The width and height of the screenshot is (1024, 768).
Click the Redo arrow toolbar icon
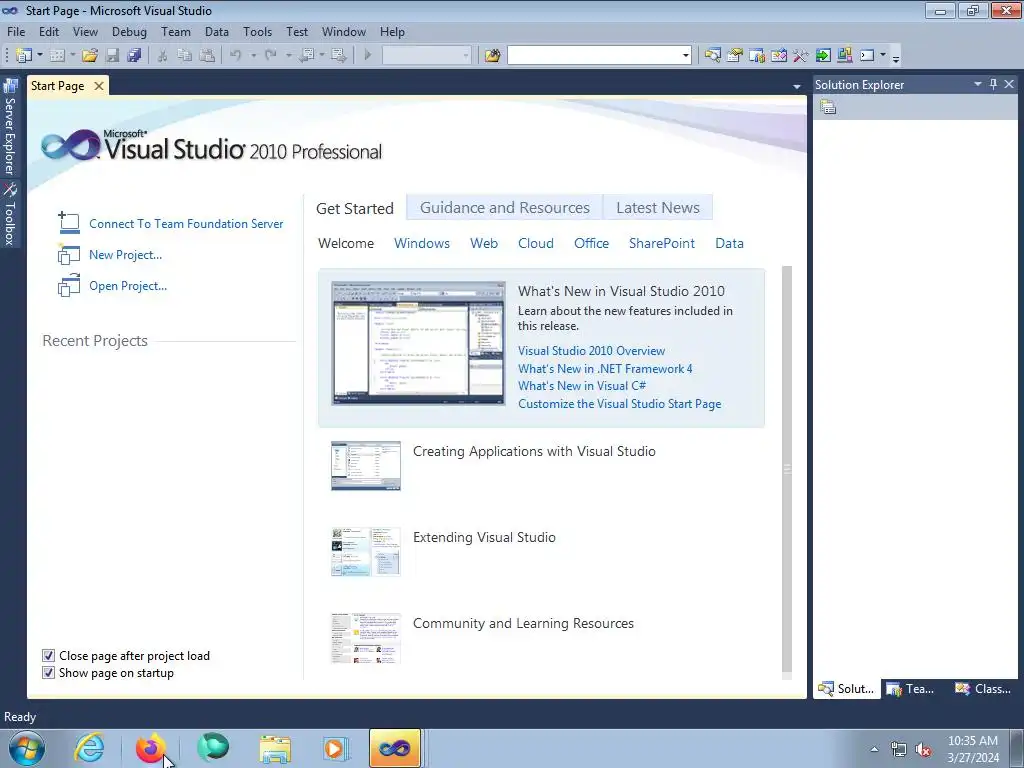(270, 56)
